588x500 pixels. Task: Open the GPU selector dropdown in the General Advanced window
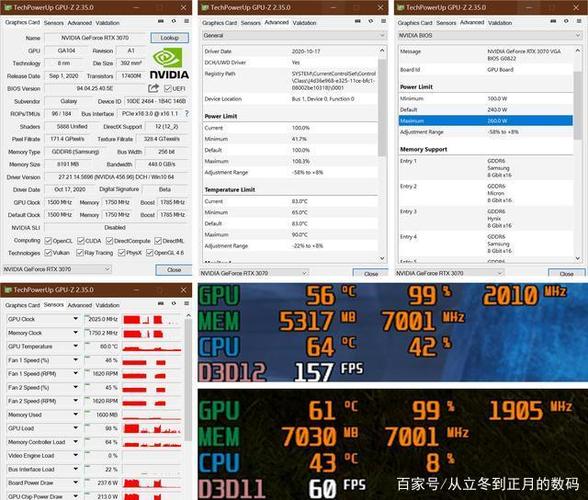pos(254,273)
